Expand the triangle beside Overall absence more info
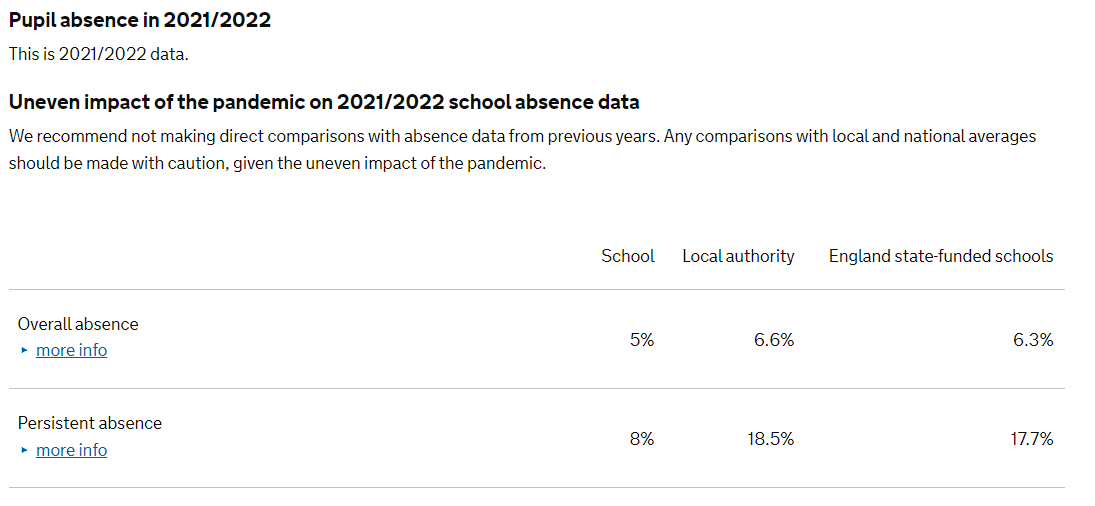The image size is (1095, 506). click(25, 350)
